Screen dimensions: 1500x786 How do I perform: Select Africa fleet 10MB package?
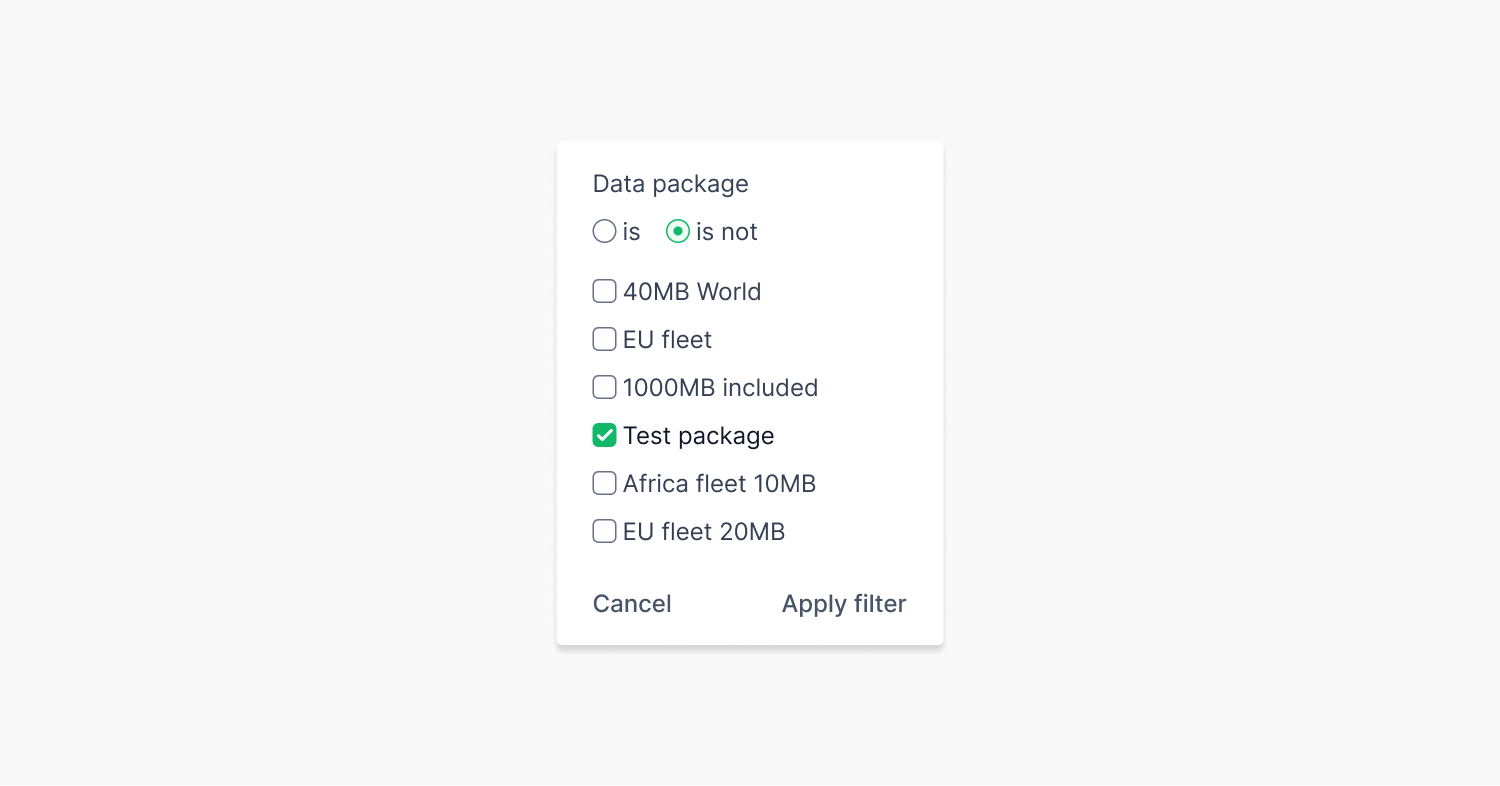tap(604, 483)
